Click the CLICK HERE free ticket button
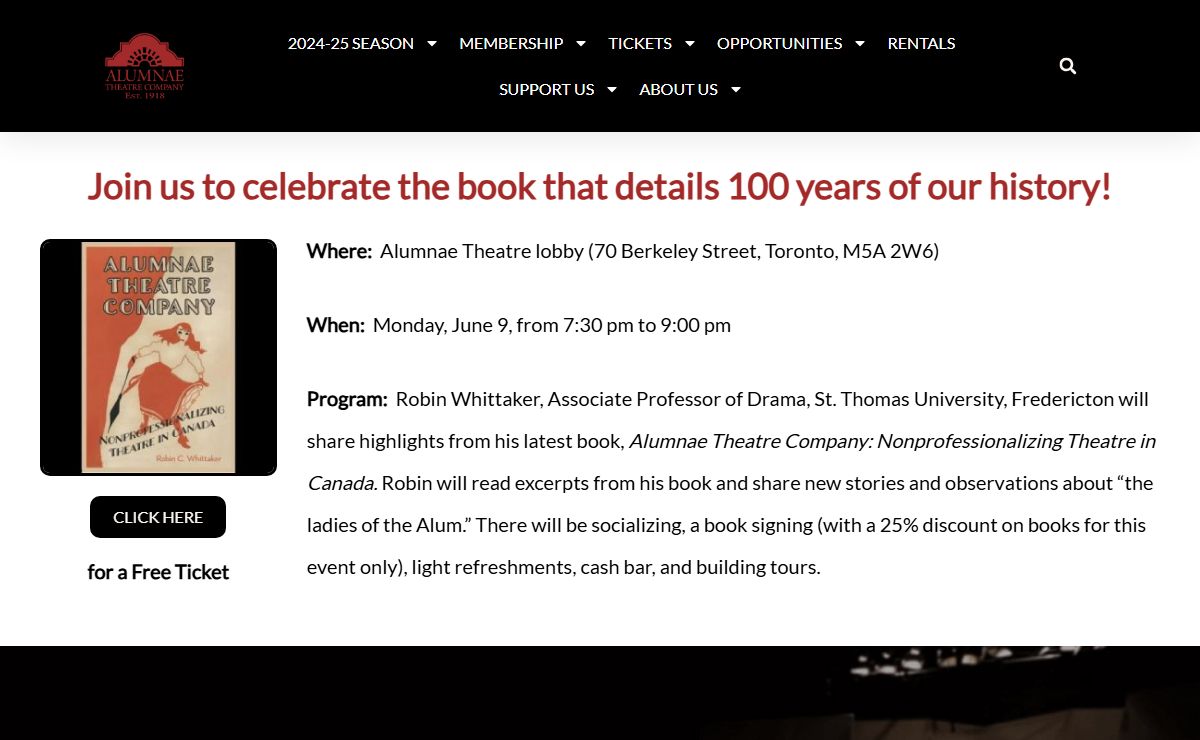1200x740 pixels. click(158, 517)
